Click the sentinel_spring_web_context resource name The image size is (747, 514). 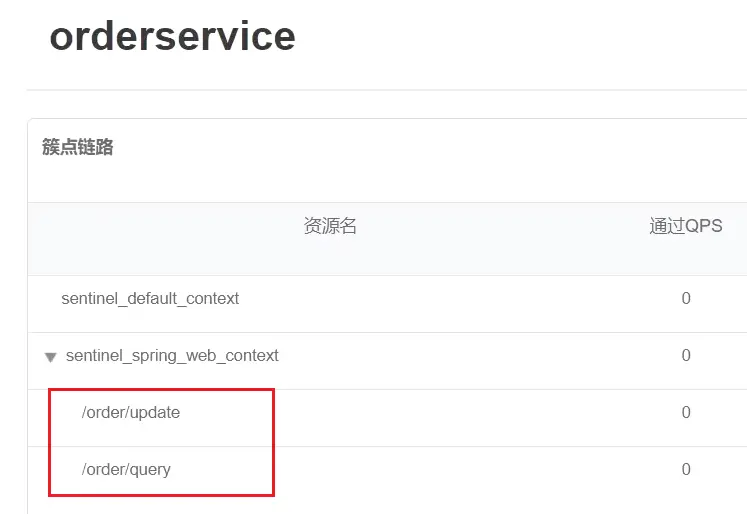pos(172,355)
